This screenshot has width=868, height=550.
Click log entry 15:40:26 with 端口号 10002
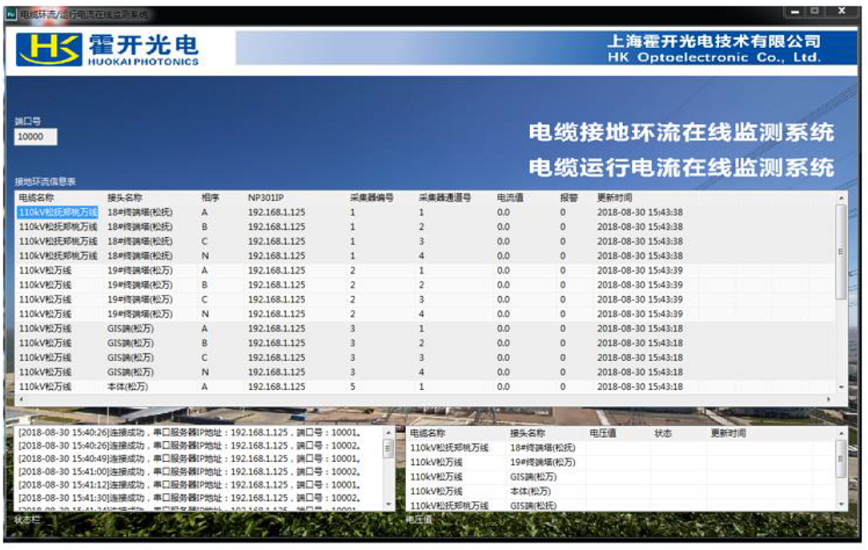[x=190, y=445]
